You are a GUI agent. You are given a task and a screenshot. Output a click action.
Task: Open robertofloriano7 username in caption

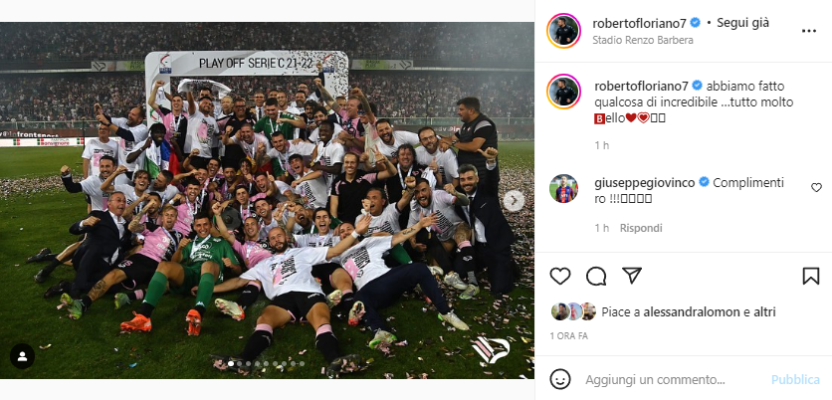click(x=640, y=86)
